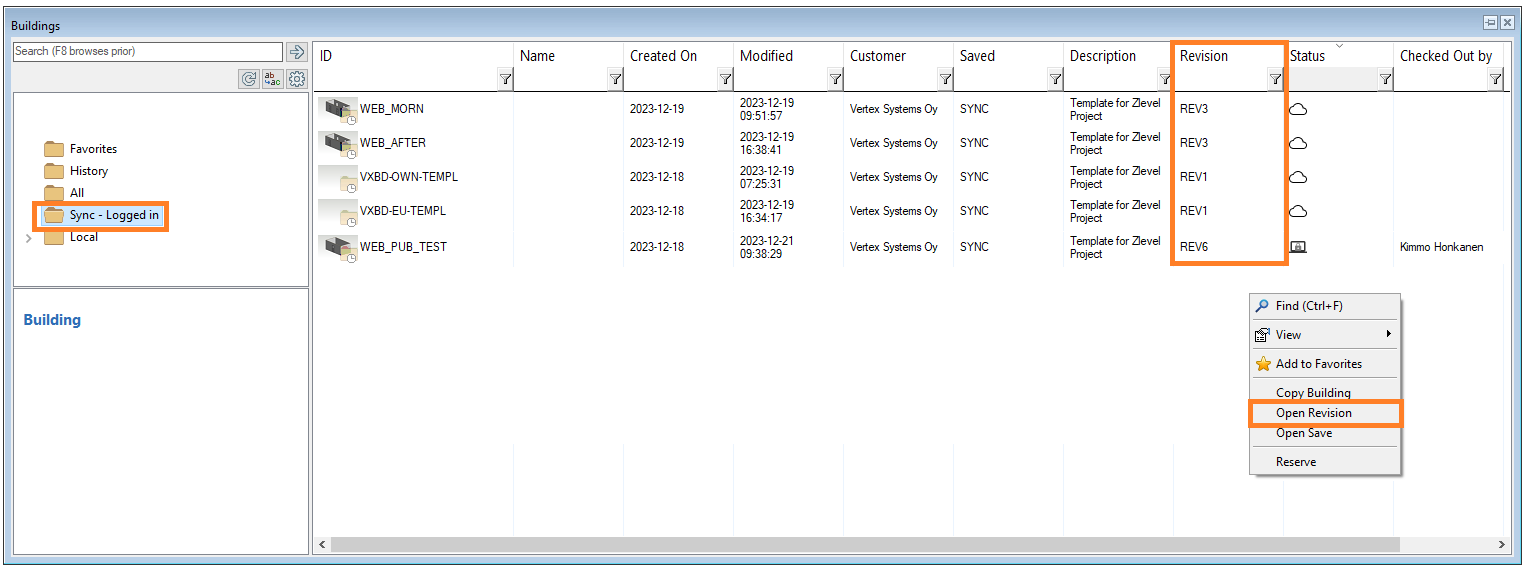Screen dimensions: 1528x567
Task: Click the Kimmo Honkanen cell
Action: click(x=1441, y=246)
